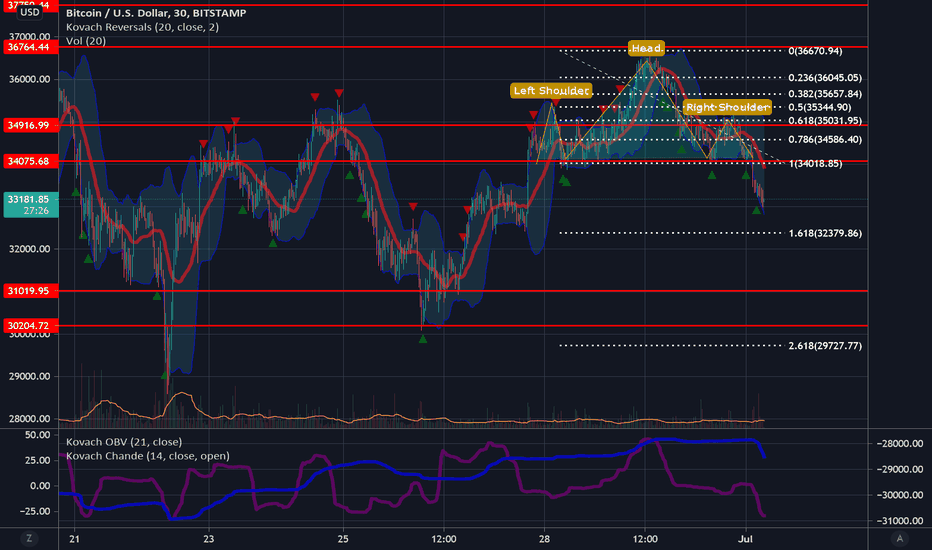Viewport: 932px width, 550px height.
Task: Select the Right Shoulder pattern label
Action: (727, 107)
